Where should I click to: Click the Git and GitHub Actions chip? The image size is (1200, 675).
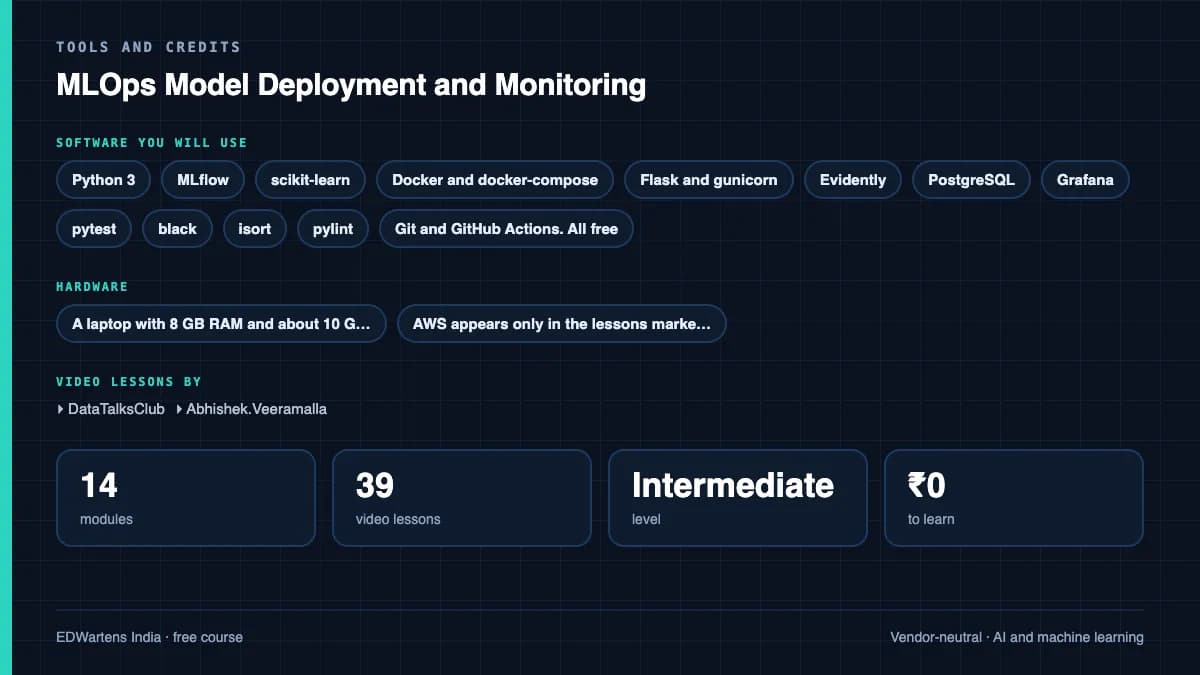coord(506,229)
